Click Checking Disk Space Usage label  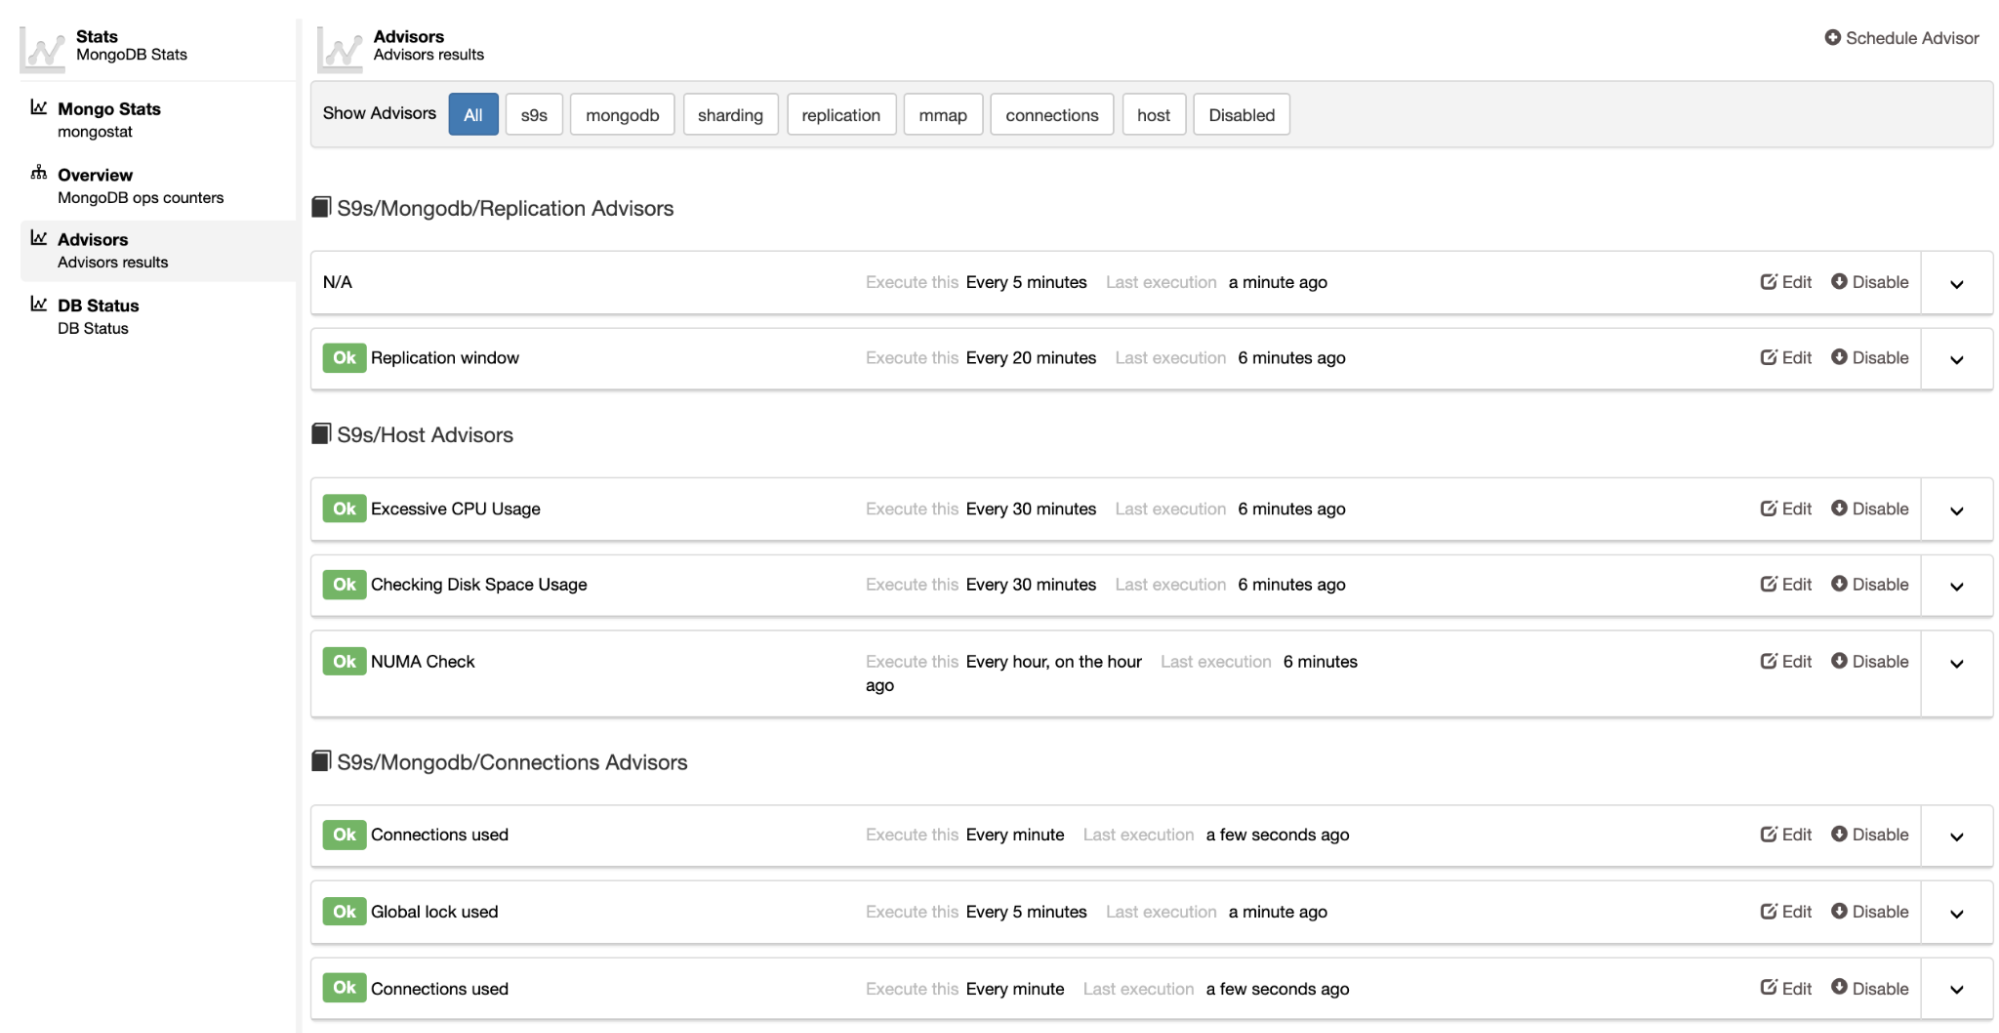point(479,585)
